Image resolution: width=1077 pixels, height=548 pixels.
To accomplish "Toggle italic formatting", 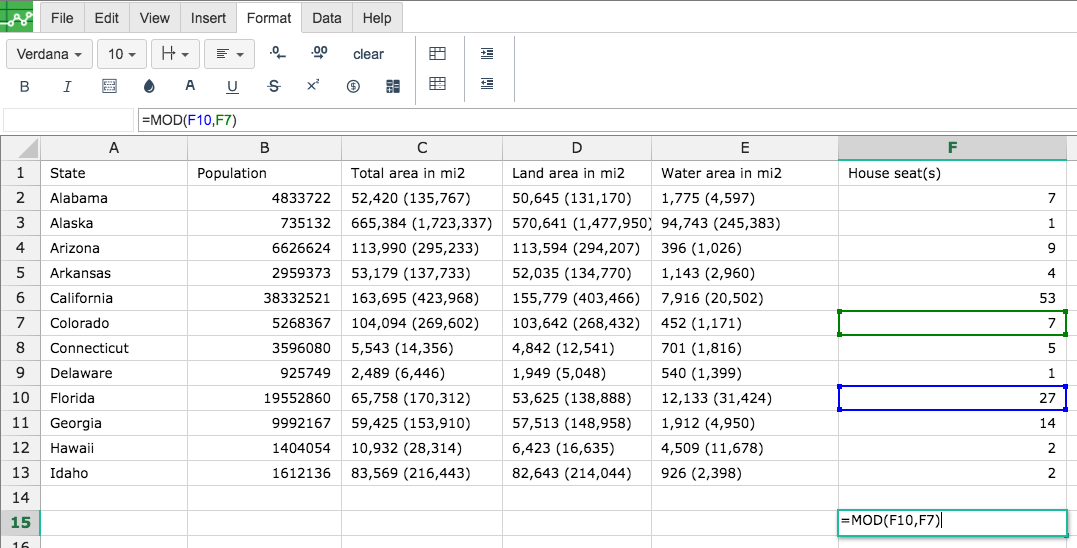I will (67, 87).
